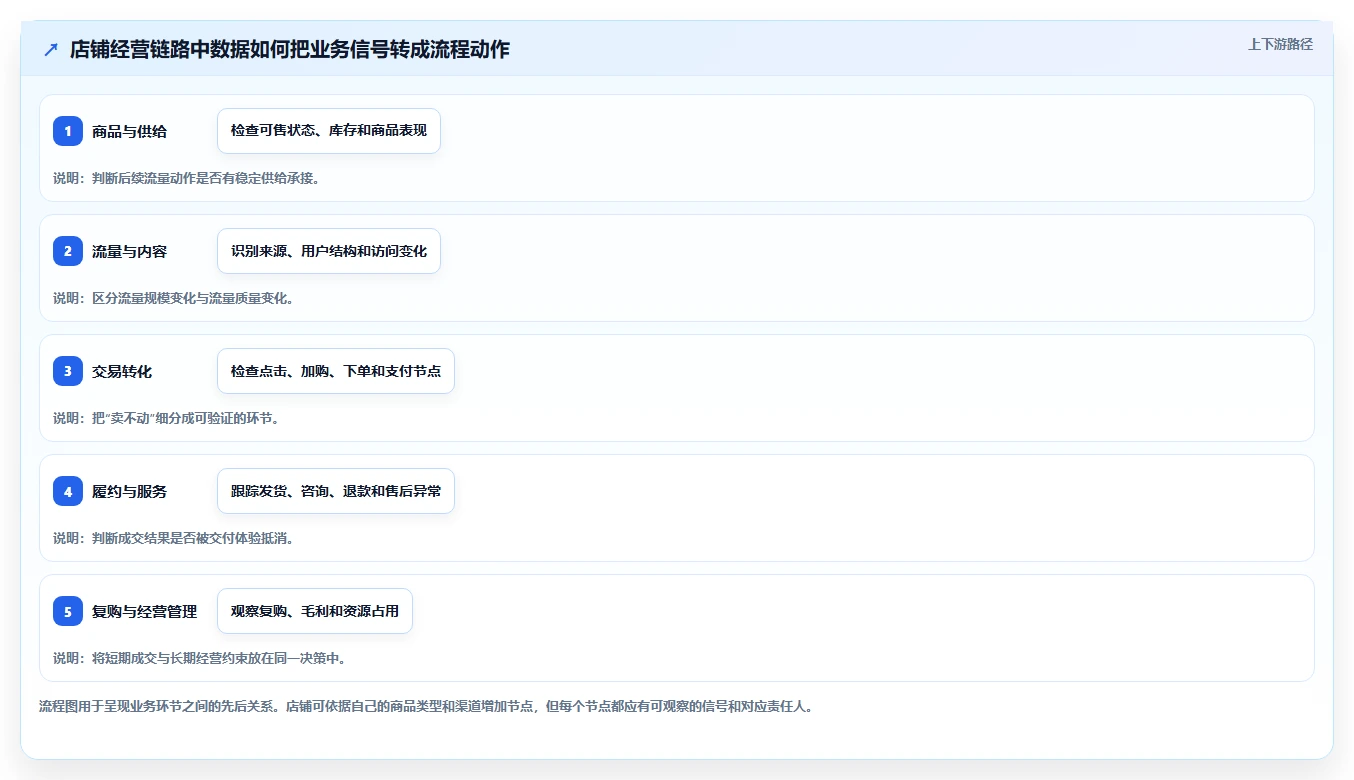Click the step 4 number badge
The height and width of the screenshot is (780, 1354).
[x=68, y=491]
